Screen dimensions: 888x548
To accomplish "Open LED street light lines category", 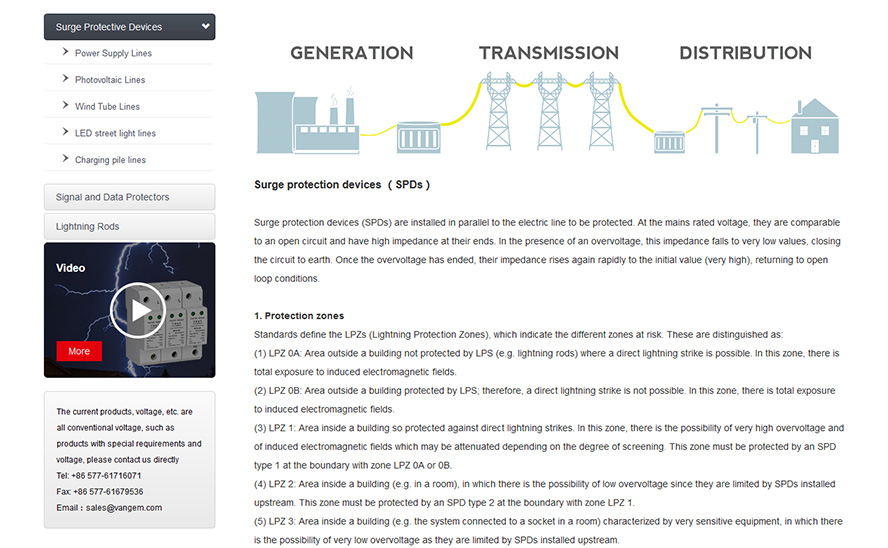I will click(x=115, y=133).
